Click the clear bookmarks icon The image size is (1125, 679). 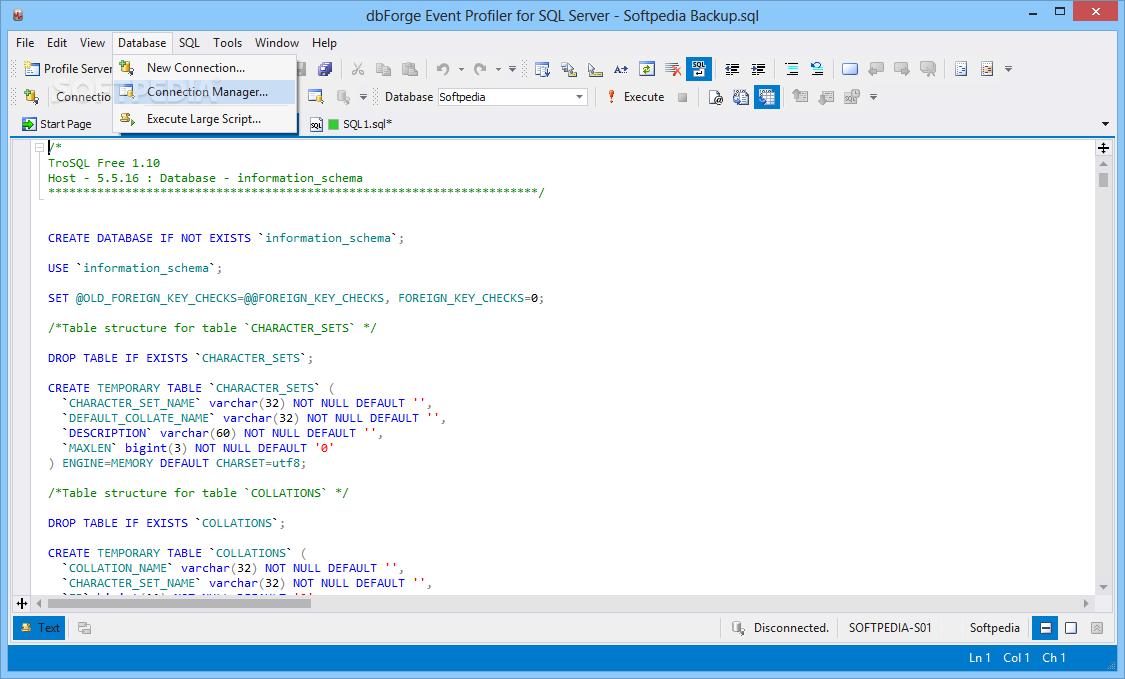[928, 69]
